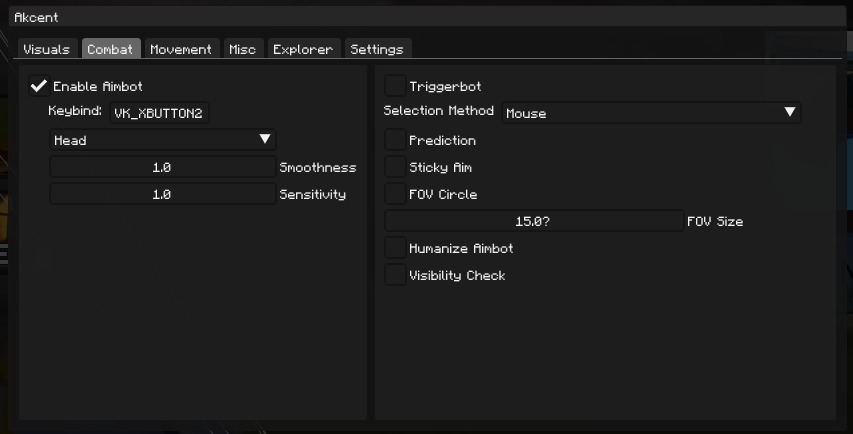The width and height of the screenshot is (853, 434).
Task: Tick the Visibility Check checkbox
Action: tap(395, 275)
